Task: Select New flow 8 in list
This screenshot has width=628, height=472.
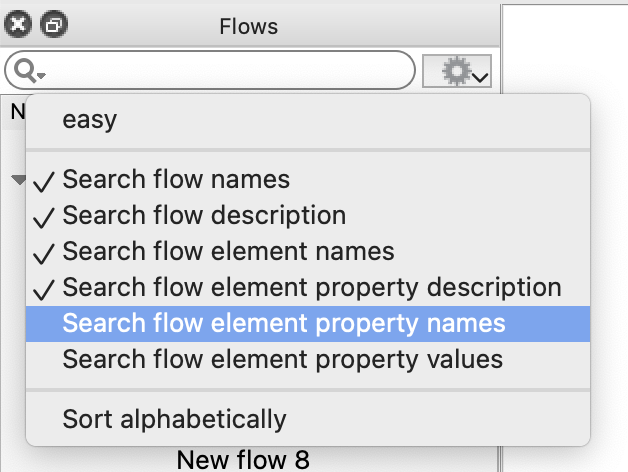Action: pos(243,460)
